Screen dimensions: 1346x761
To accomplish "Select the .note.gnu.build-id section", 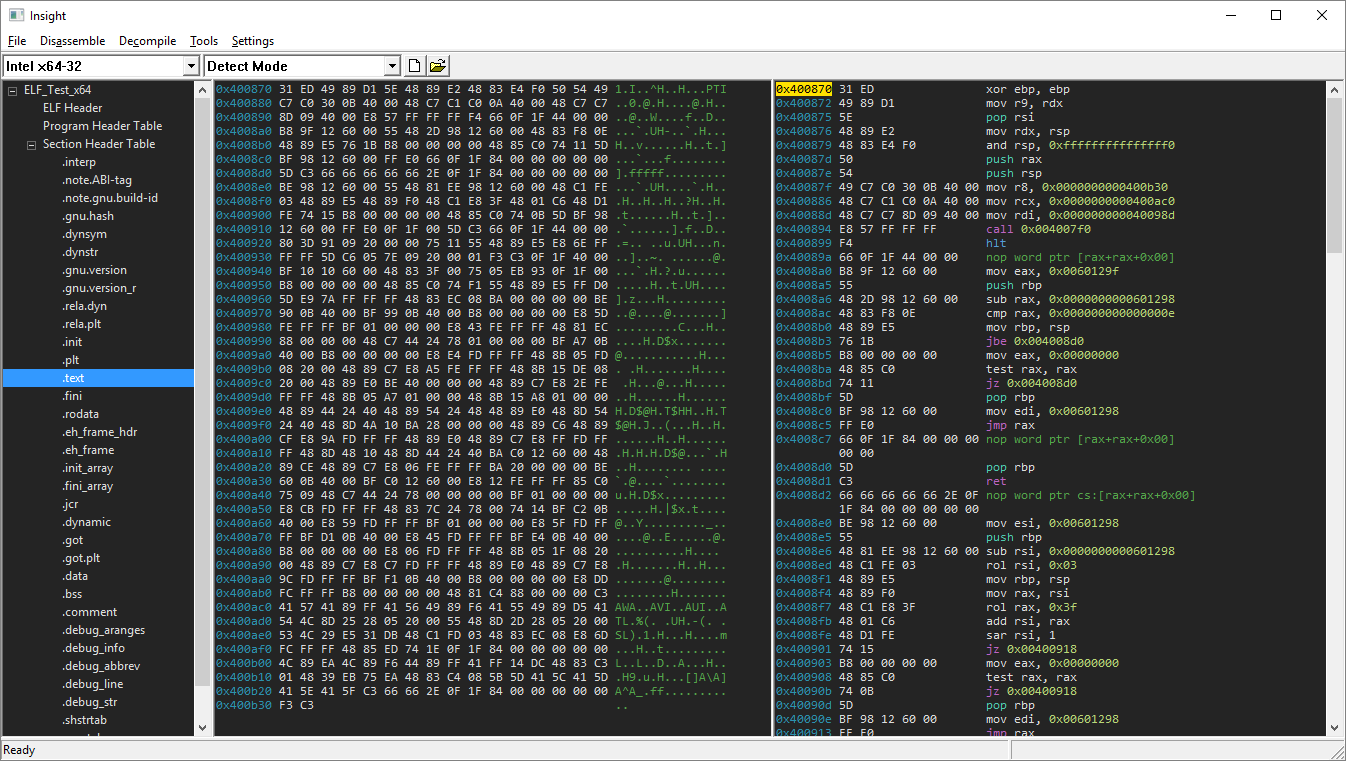I will 110,198.
